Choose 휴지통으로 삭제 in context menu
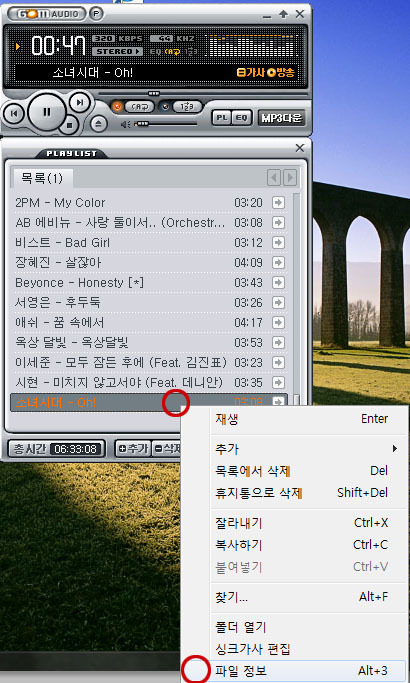This screenshot has width=410, height=683. pyautogui.click(x=295, y=493)
